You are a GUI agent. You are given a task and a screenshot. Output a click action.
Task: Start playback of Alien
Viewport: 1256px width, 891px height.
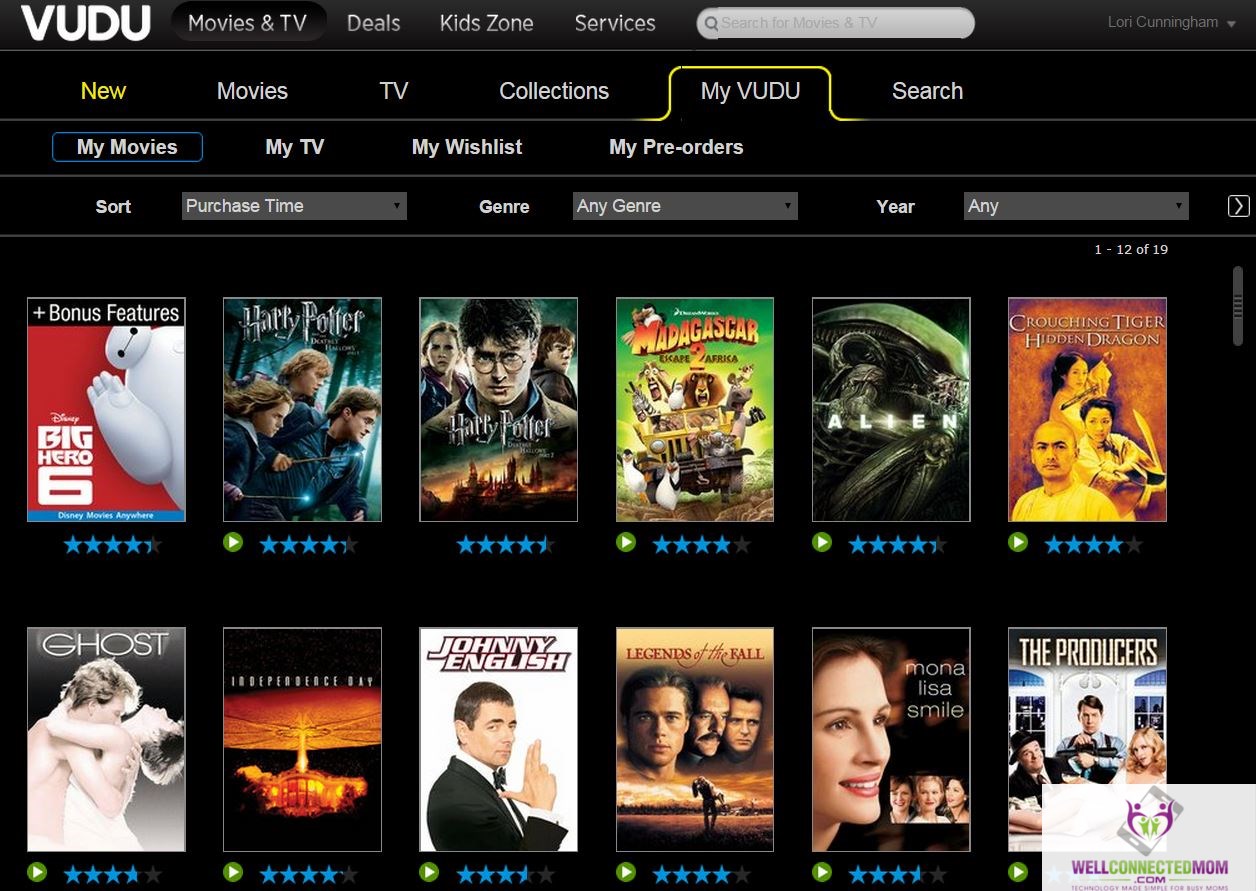tap(822, 542)
